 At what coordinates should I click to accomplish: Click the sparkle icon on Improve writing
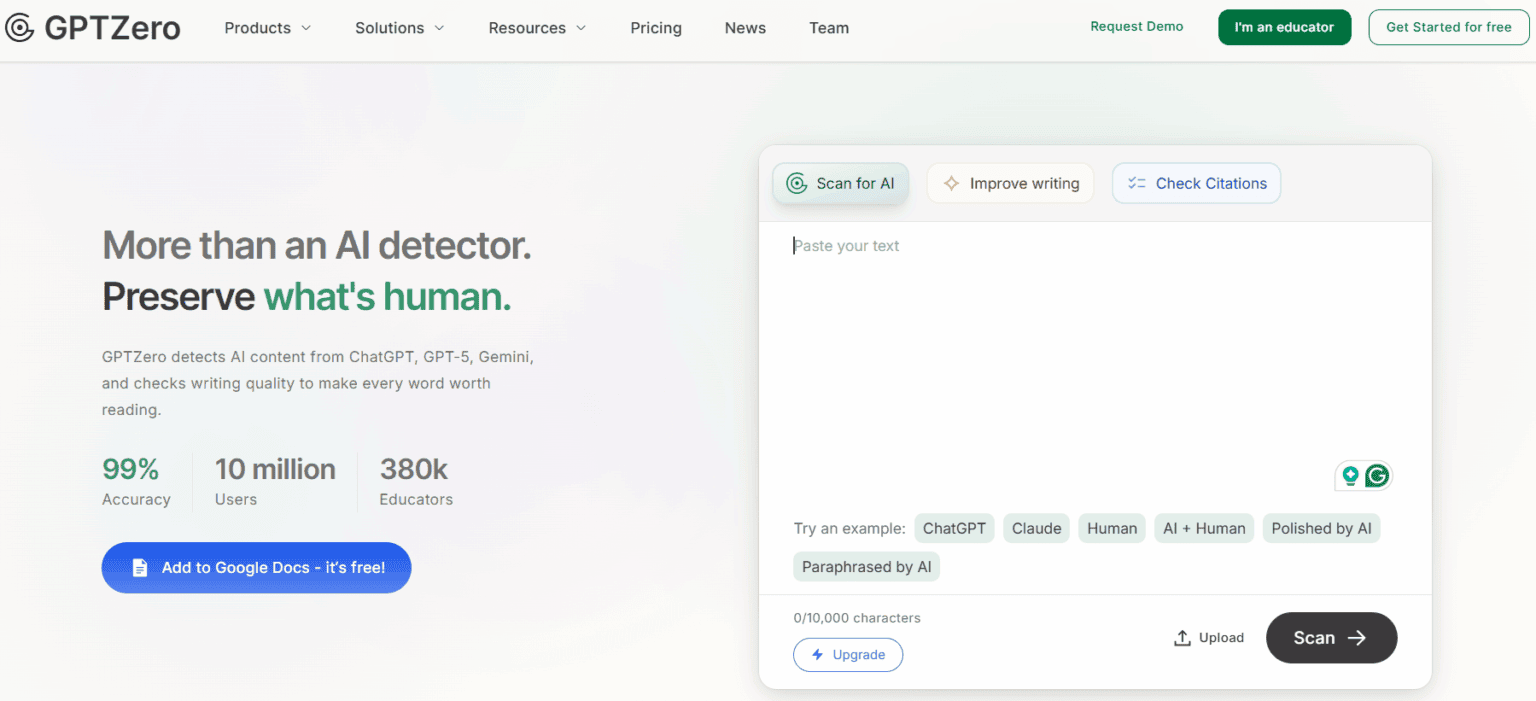click(951, 183)
